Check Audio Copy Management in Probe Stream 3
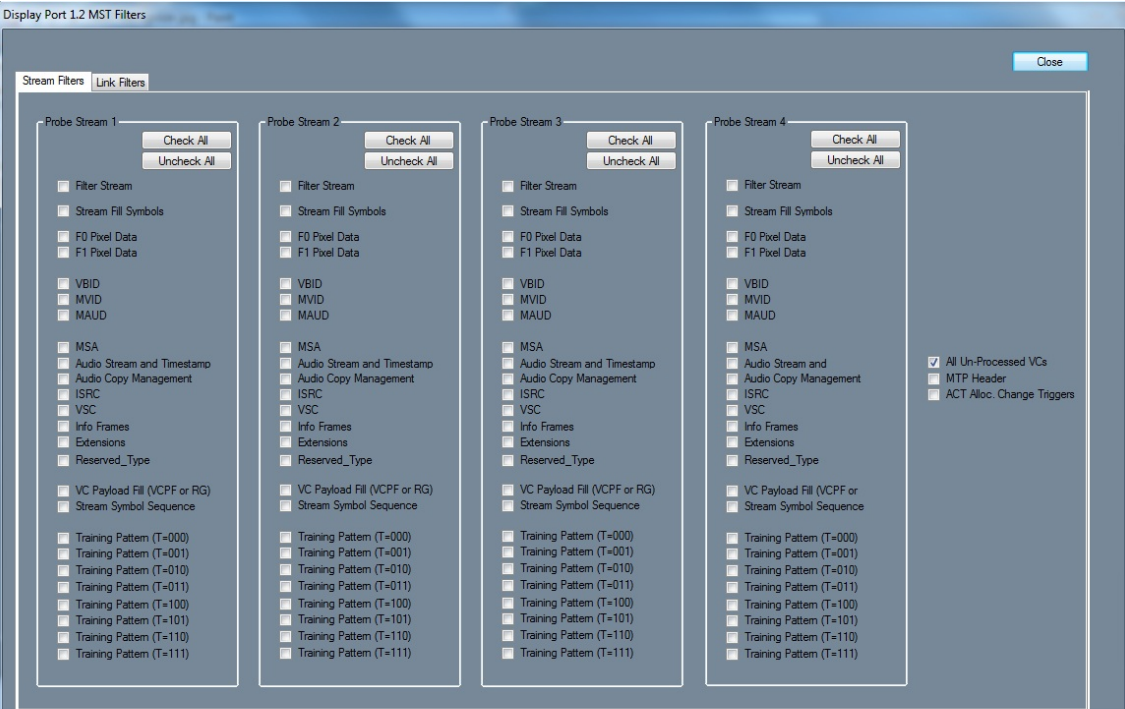1125x709 pixels. (508, 378)
